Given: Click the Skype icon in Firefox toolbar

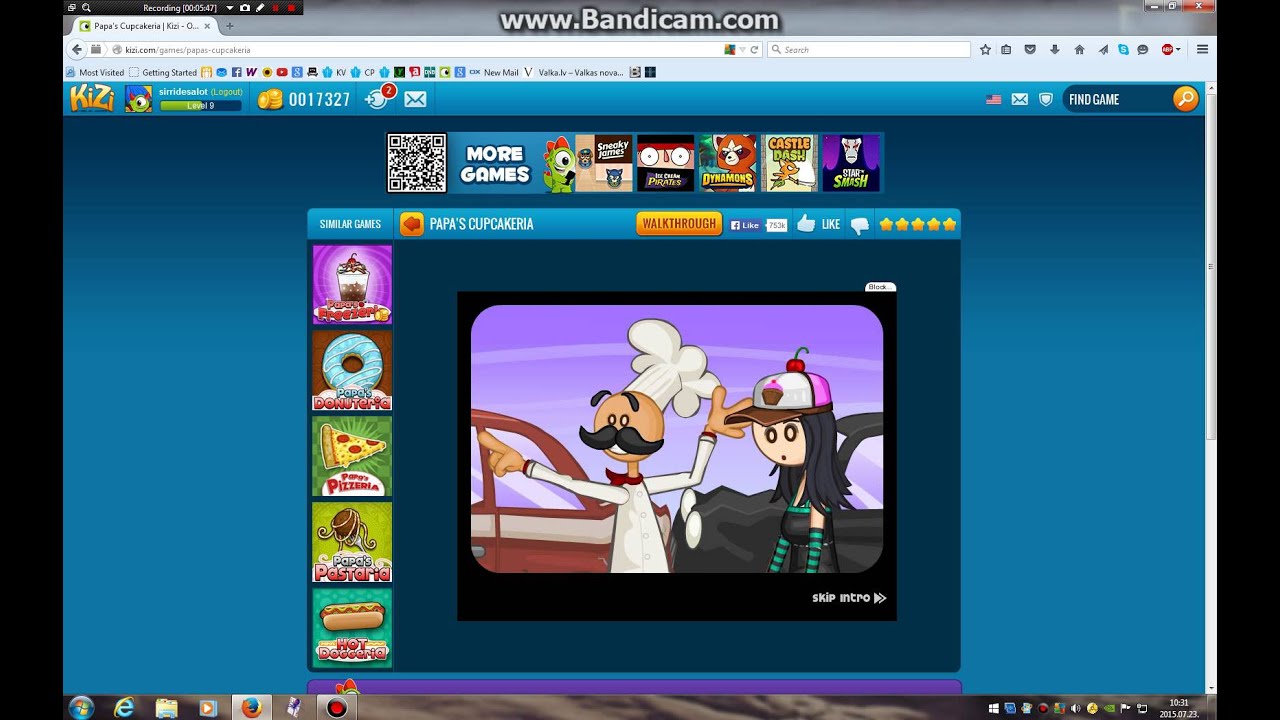Looking at the screenshot, I should [1124, 49].
